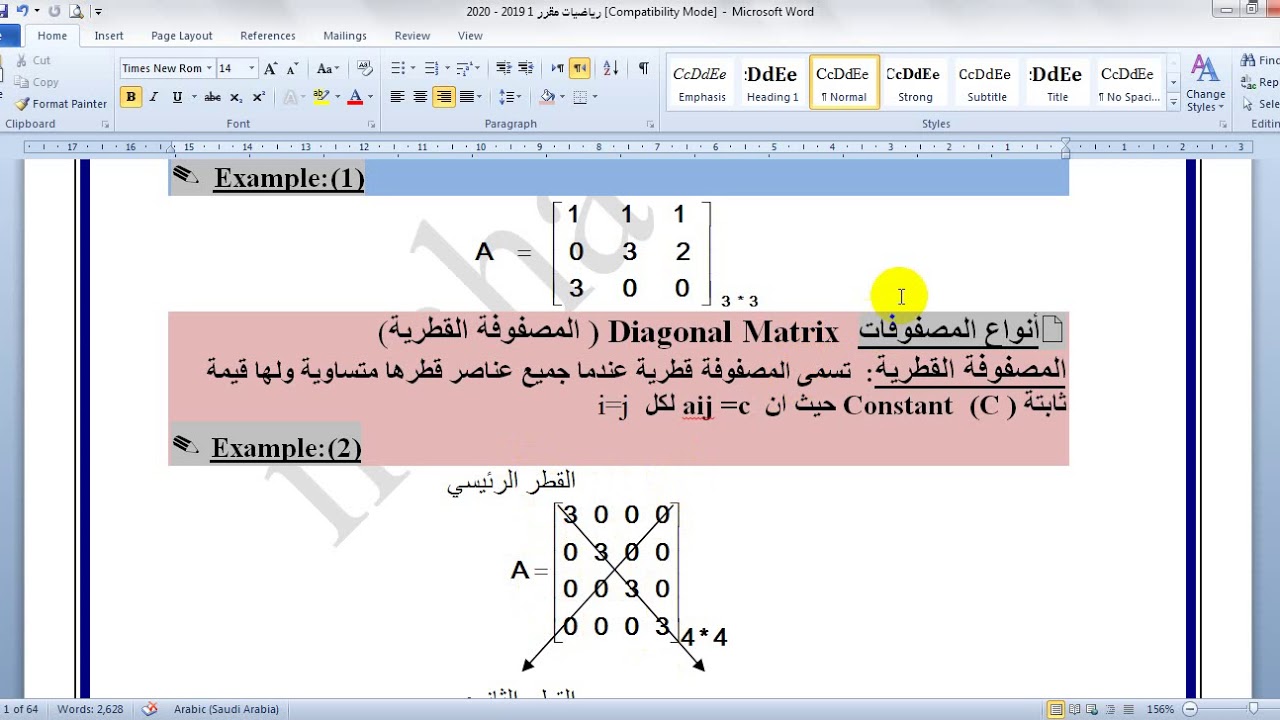Open View tab
This screenshot has height=720, width=1280.
point(470,35)
